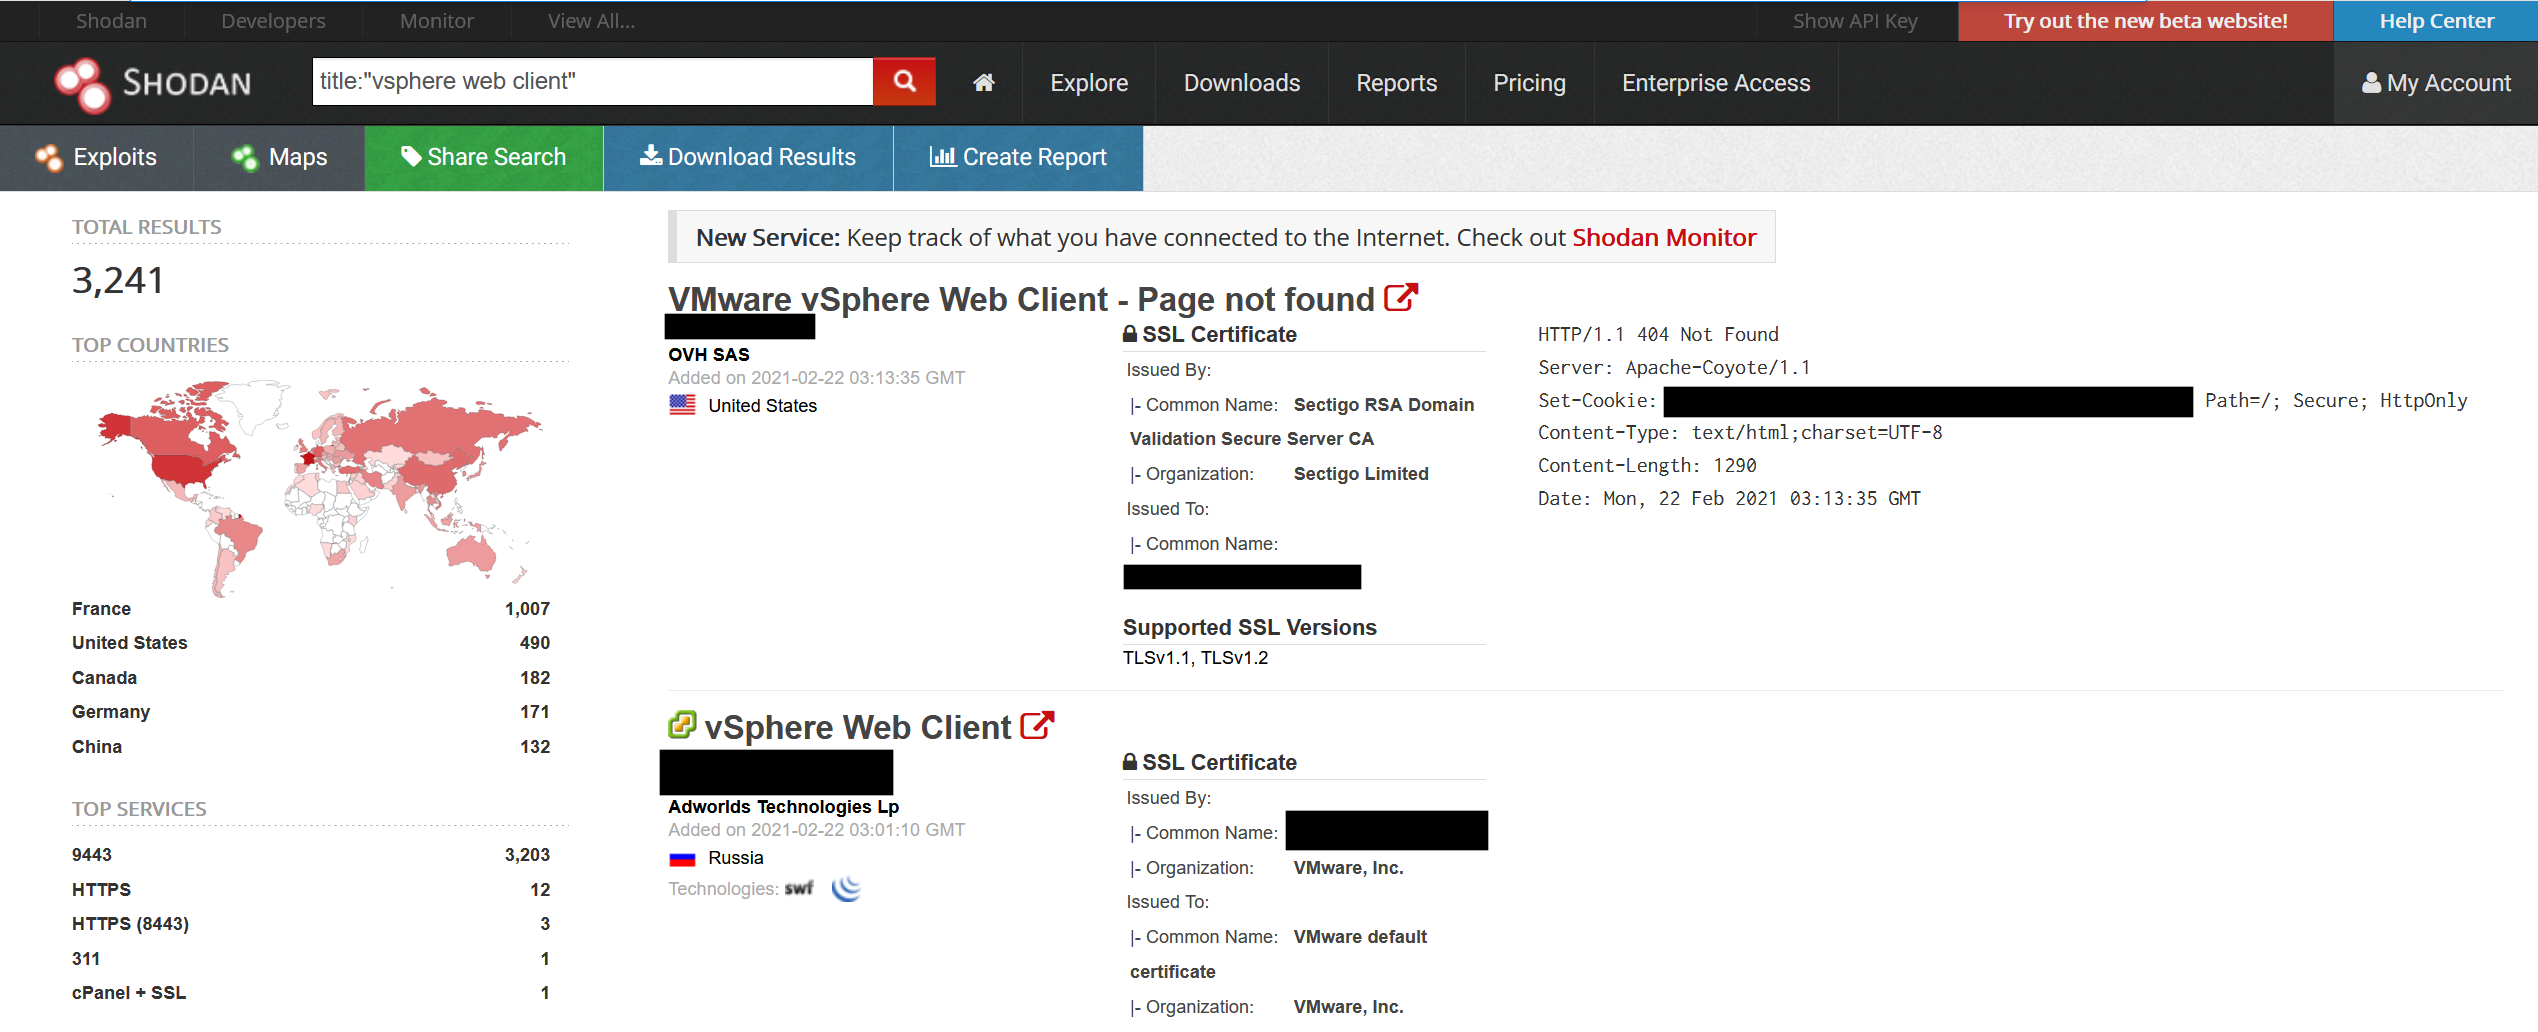This screenshot has width=2538, height=1032.
Task: Click the jQuery technology icon
Action: point(846,888)
